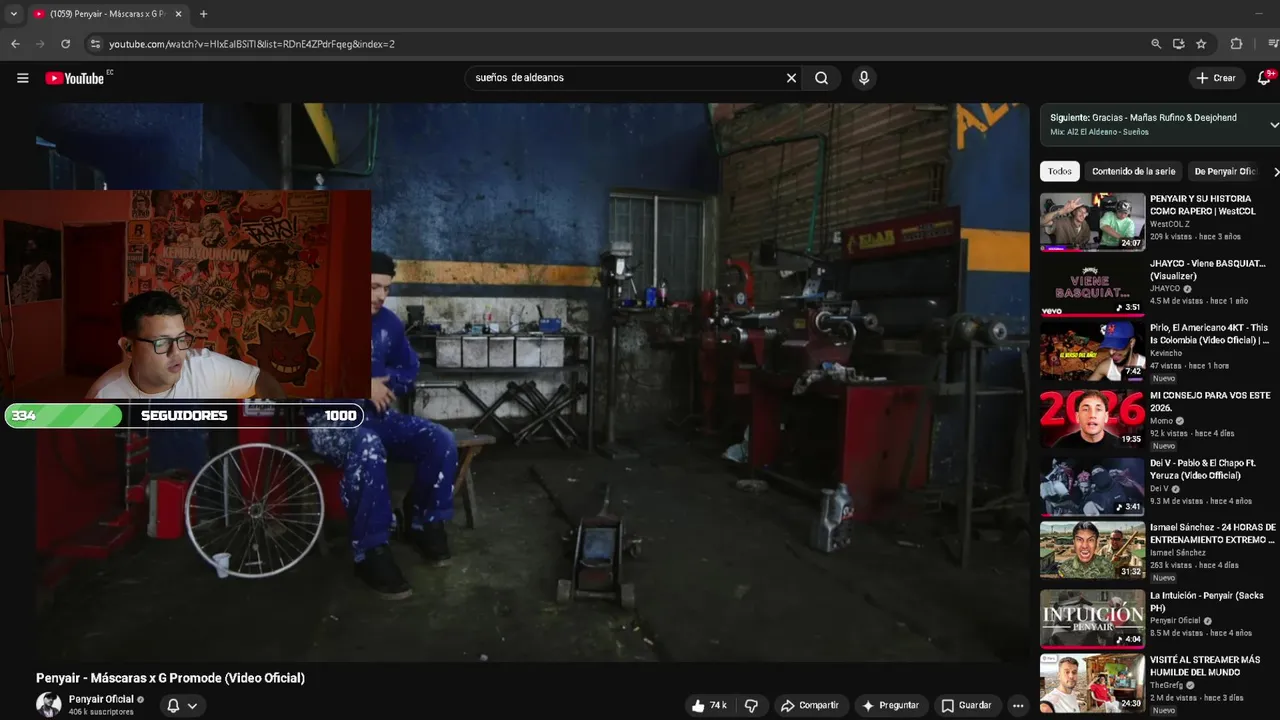Bookmark this page with star
Viewport: 1280px width, 720px height.
tap(1201, 44)
